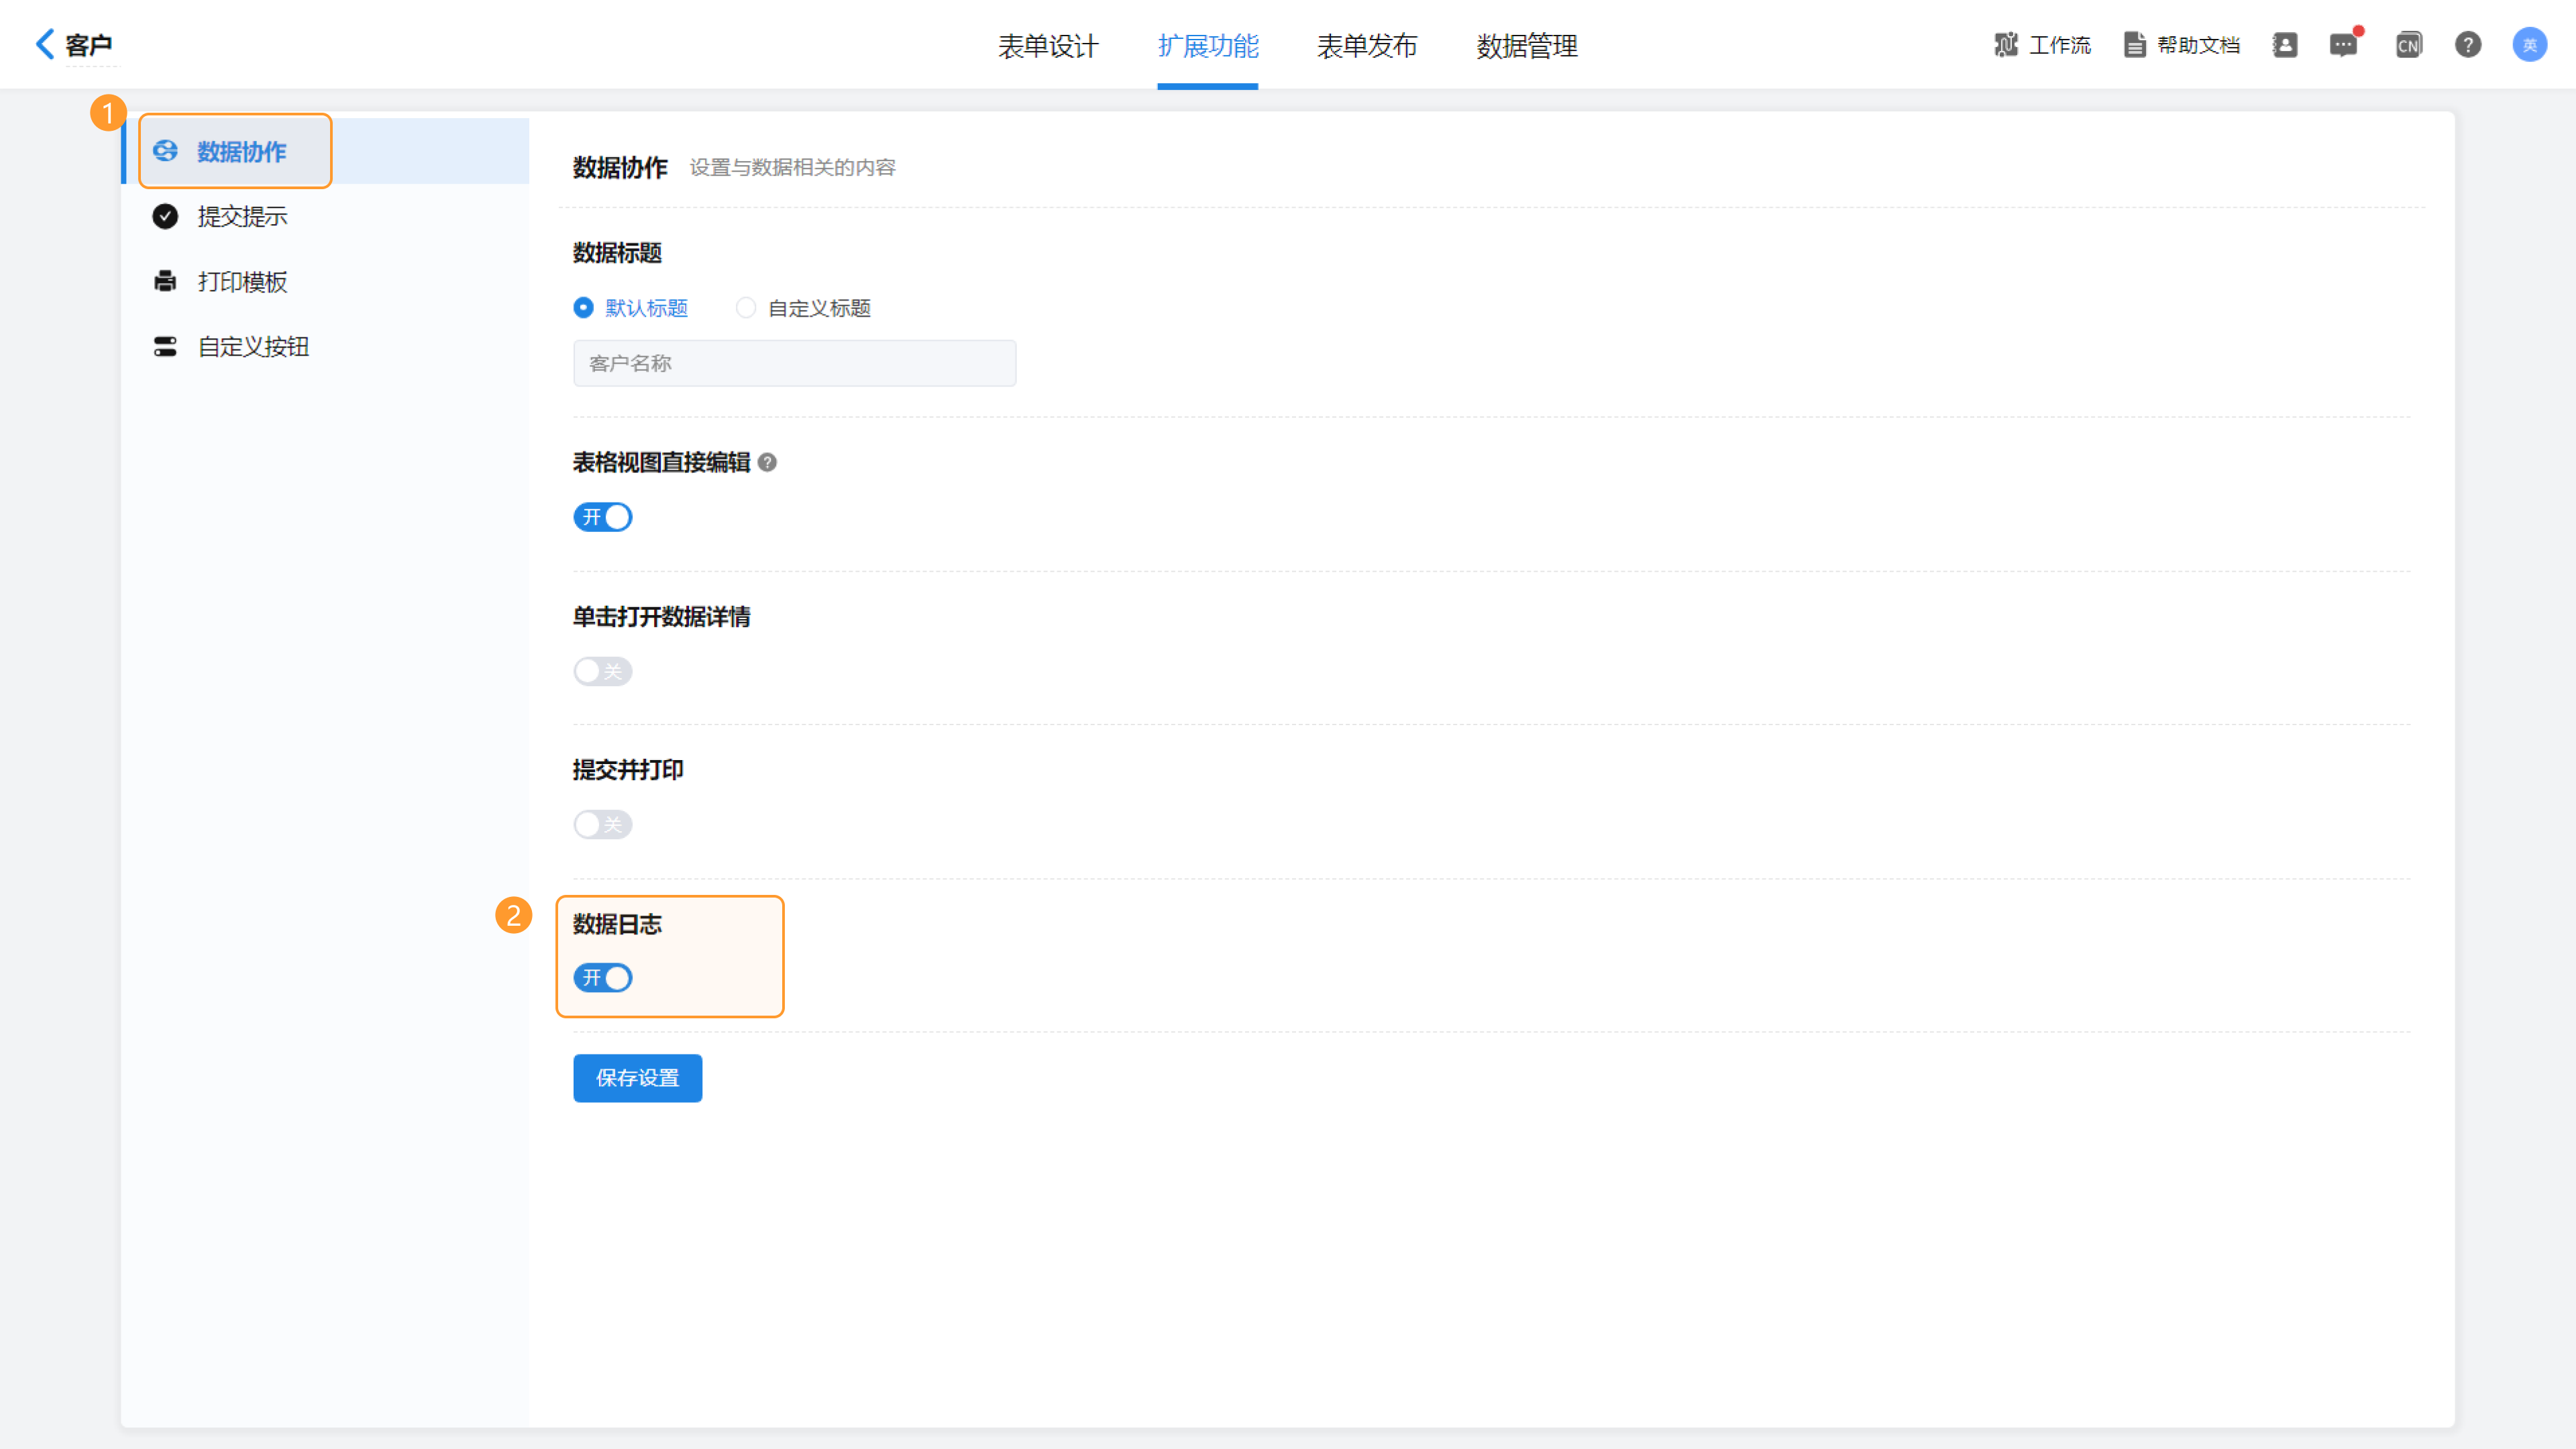The image size is (2576, 1449).
Task: Switch to the 数据管理 tab
Action: 1527,46
